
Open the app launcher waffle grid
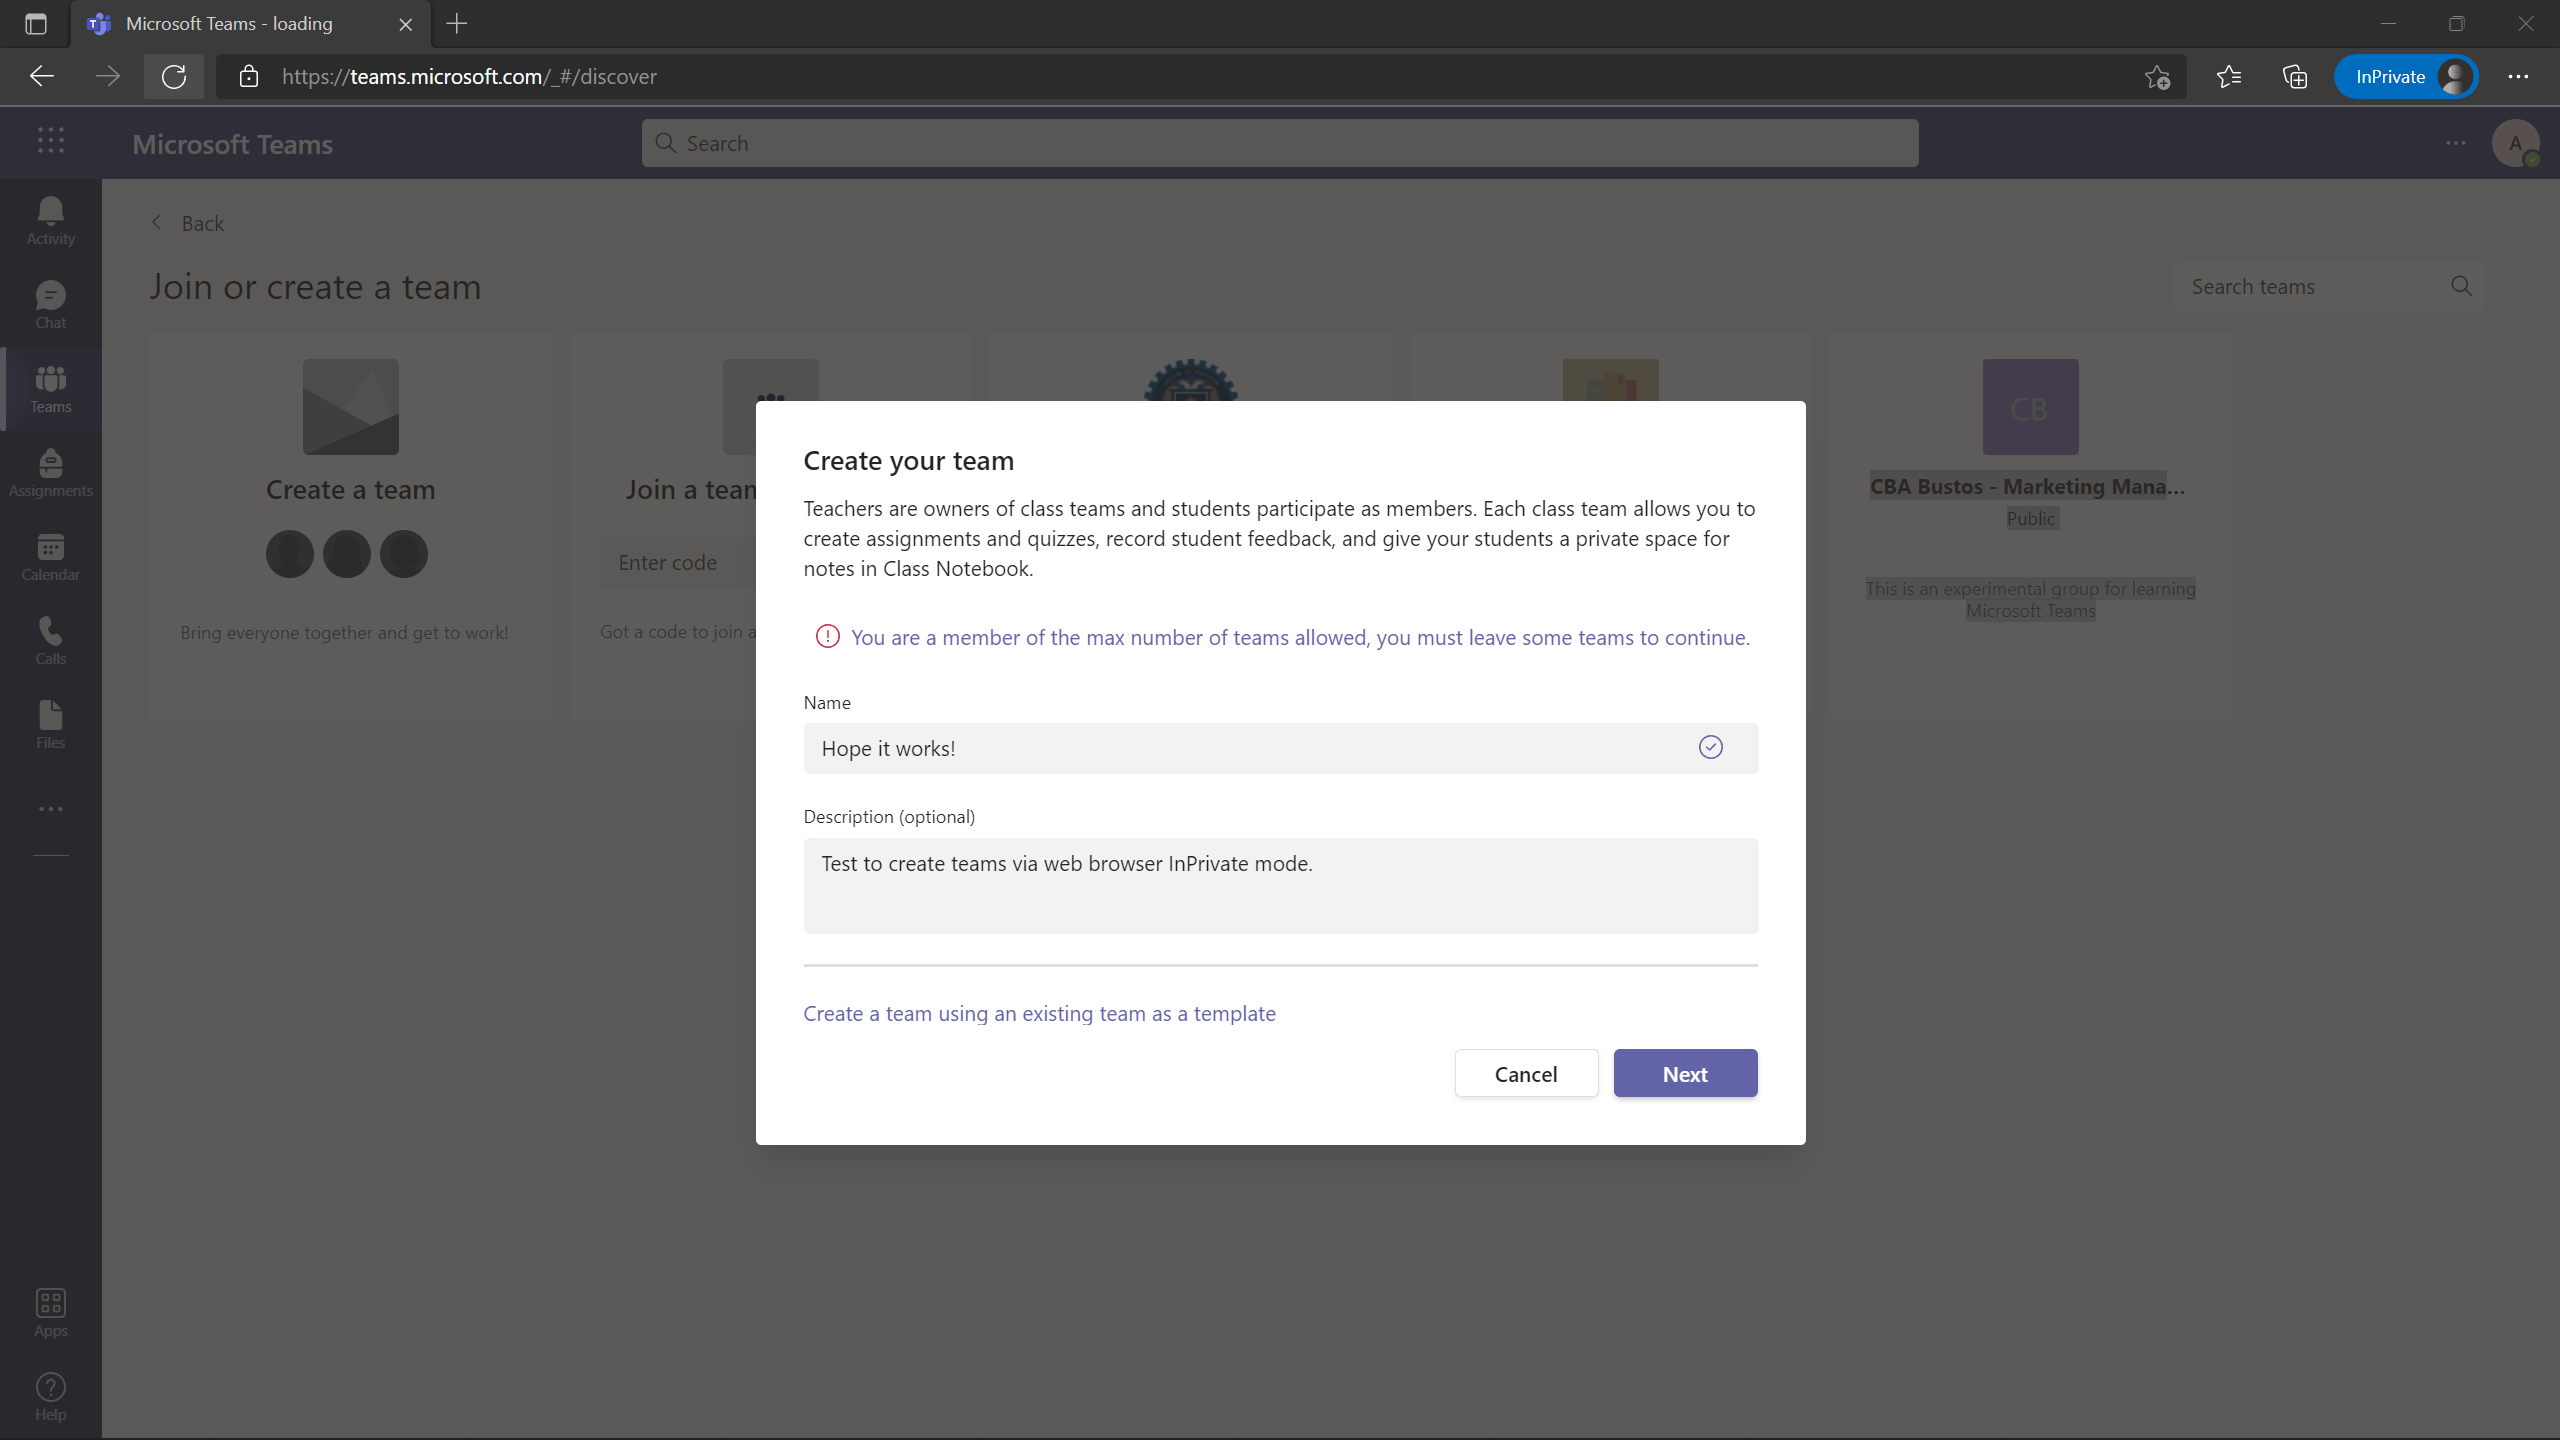(51, 141)
